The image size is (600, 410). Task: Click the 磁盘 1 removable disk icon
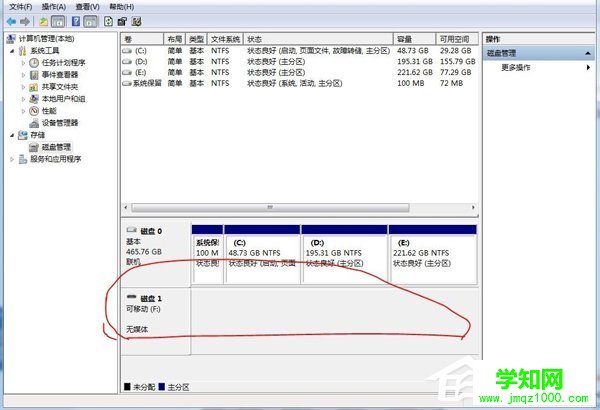point(132,297)
